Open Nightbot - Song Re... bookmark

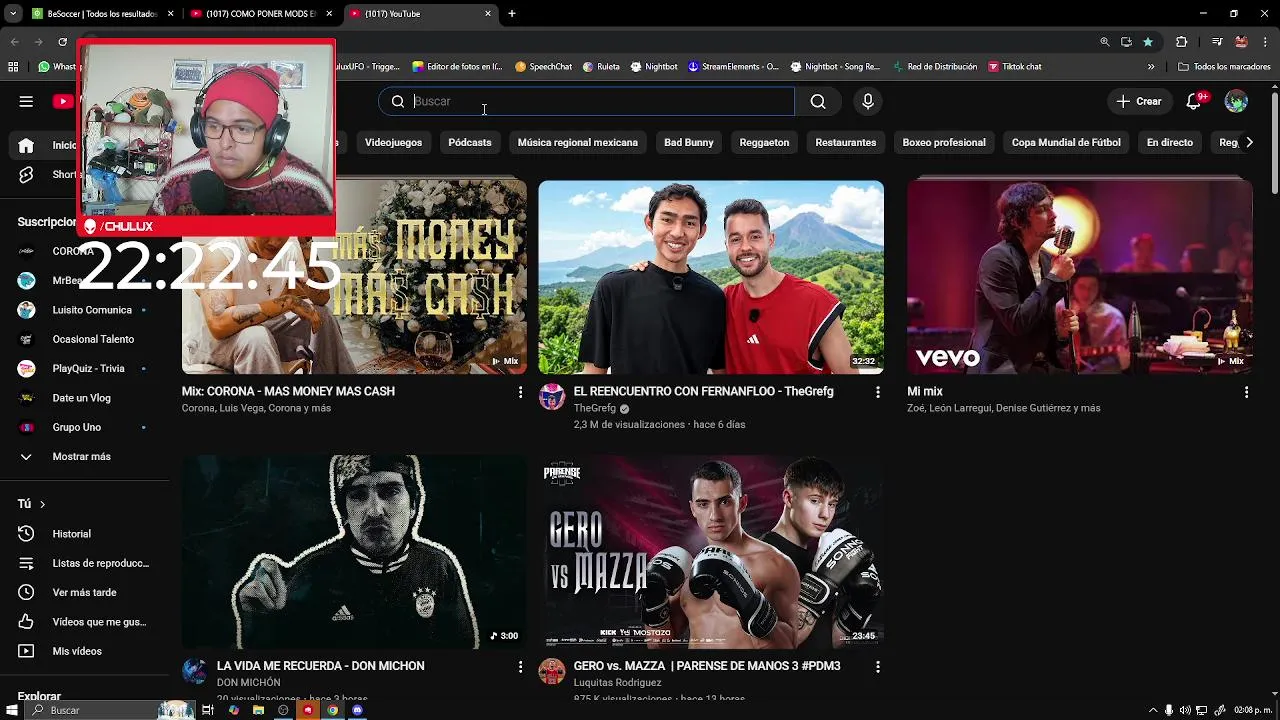[835, 67]
